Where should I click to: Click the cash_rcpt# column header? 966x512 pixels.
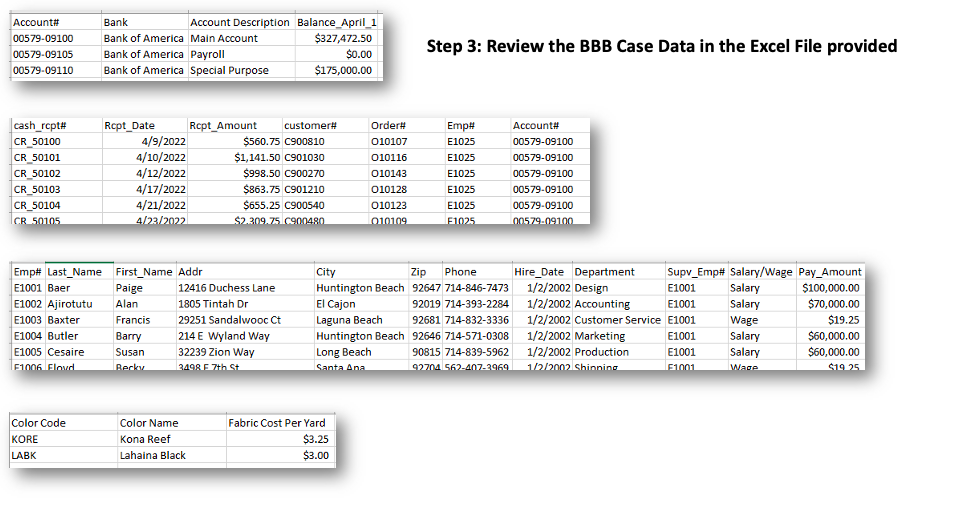[40, 125]
